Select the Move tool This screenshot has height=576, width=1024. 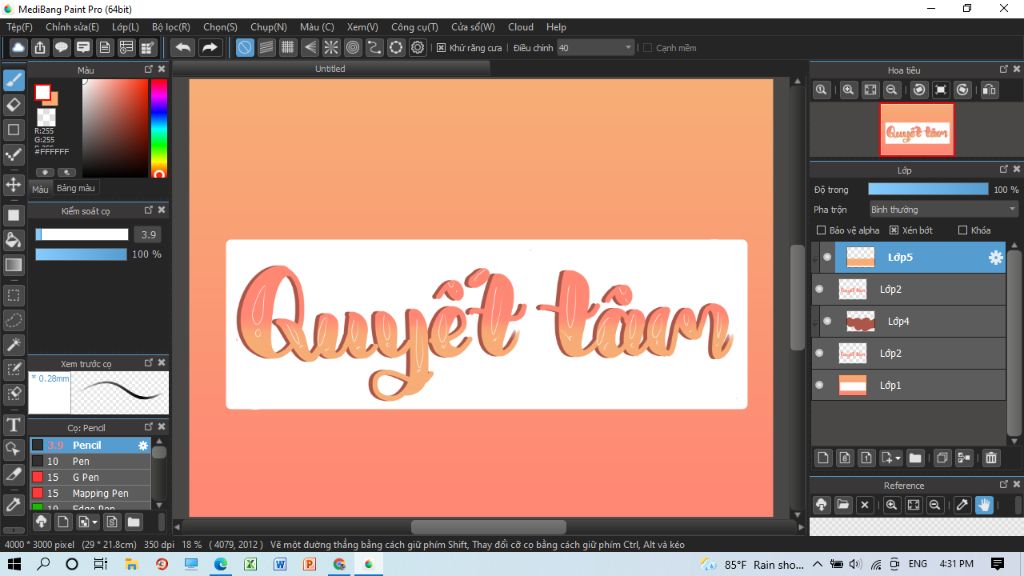(14, 185)
